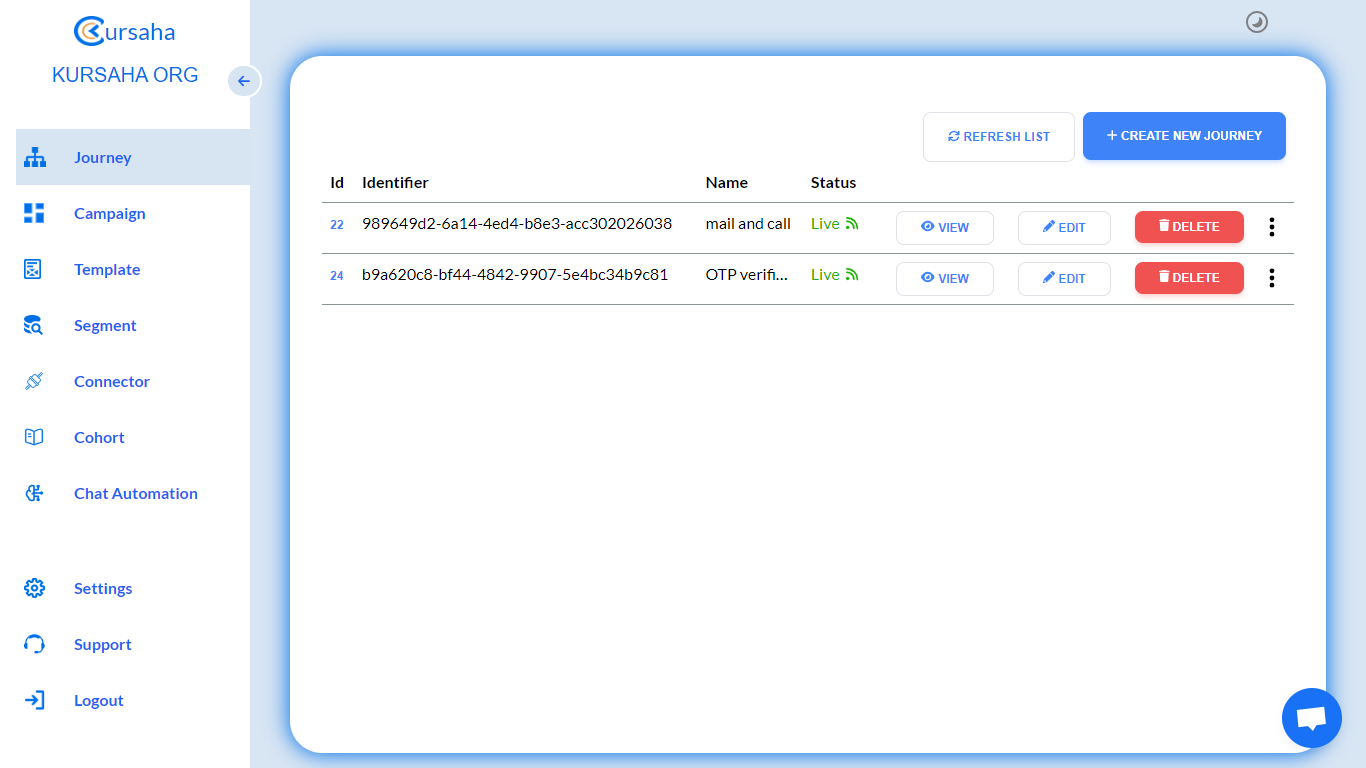Click the Chat Automation icon
The image size is (1366, 768).
tap(34, 493)
